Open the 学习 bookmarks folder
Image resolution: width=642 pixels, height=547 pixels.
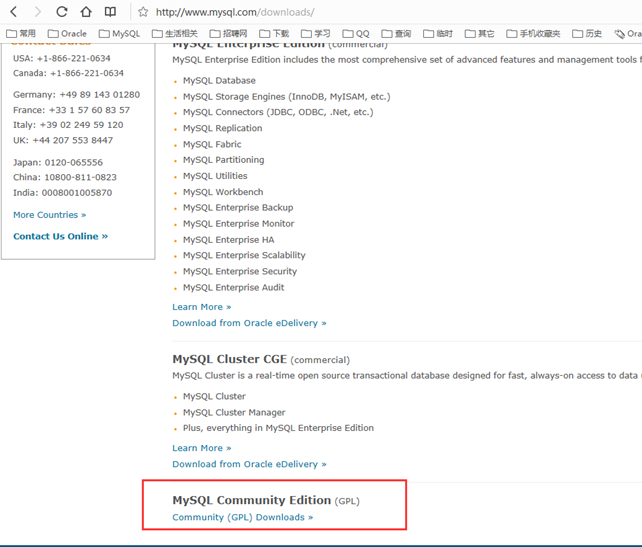(316, 34)
